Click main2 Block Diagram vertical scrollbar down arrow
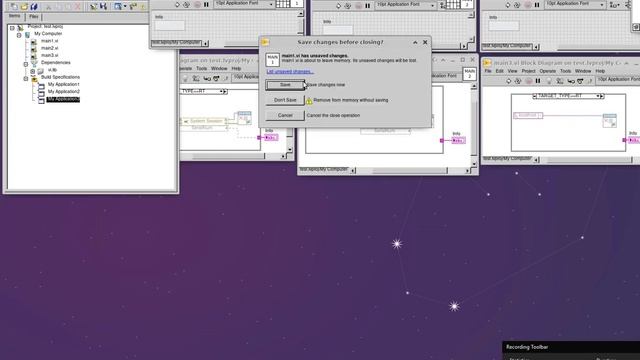The width and height of the screenshot is (640, 360). coord(474,164)
